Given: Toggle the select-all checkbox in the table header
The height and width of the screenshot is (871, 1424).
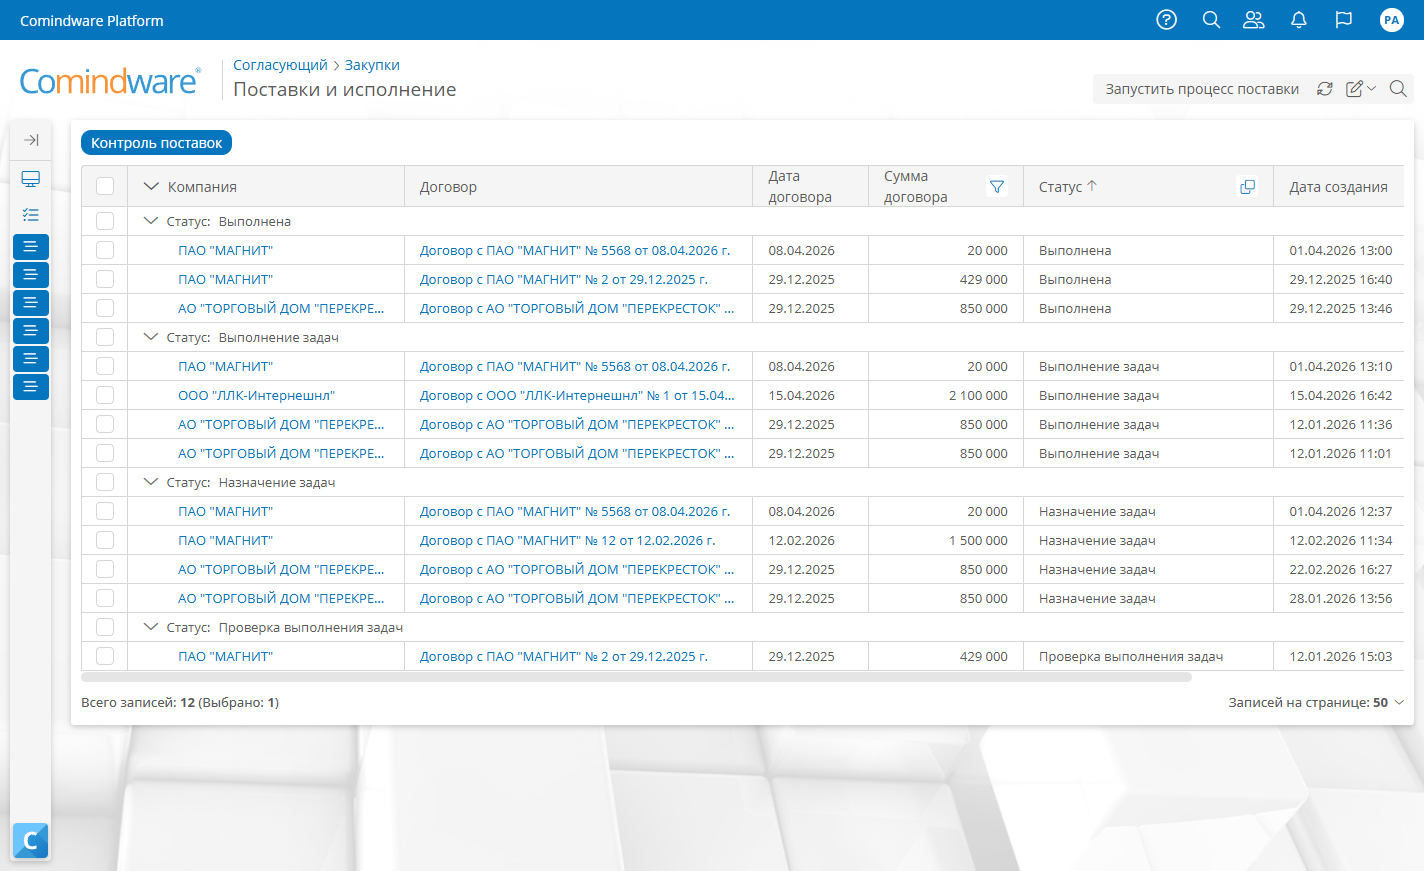Looking at the screenshot, I should pos(105,186).
